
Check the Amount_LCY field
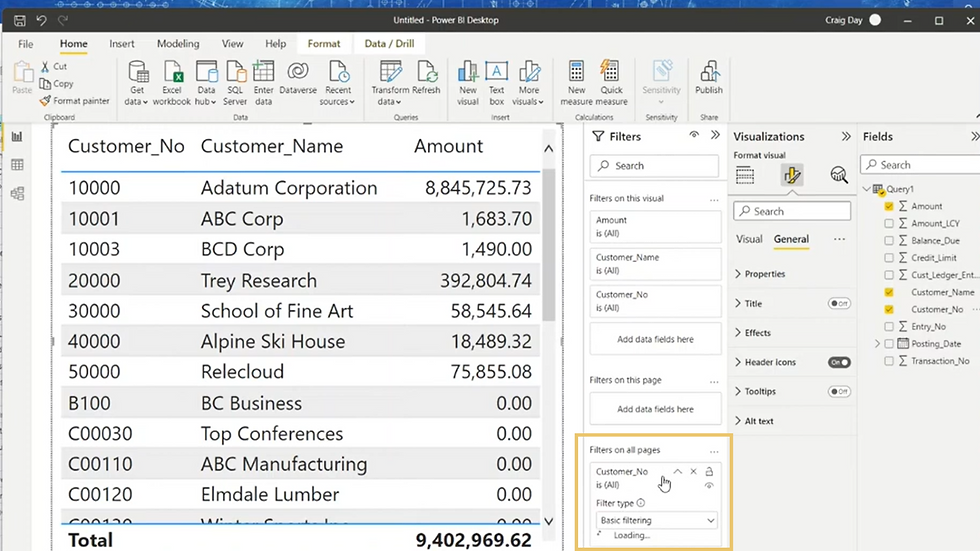(889, 223)
